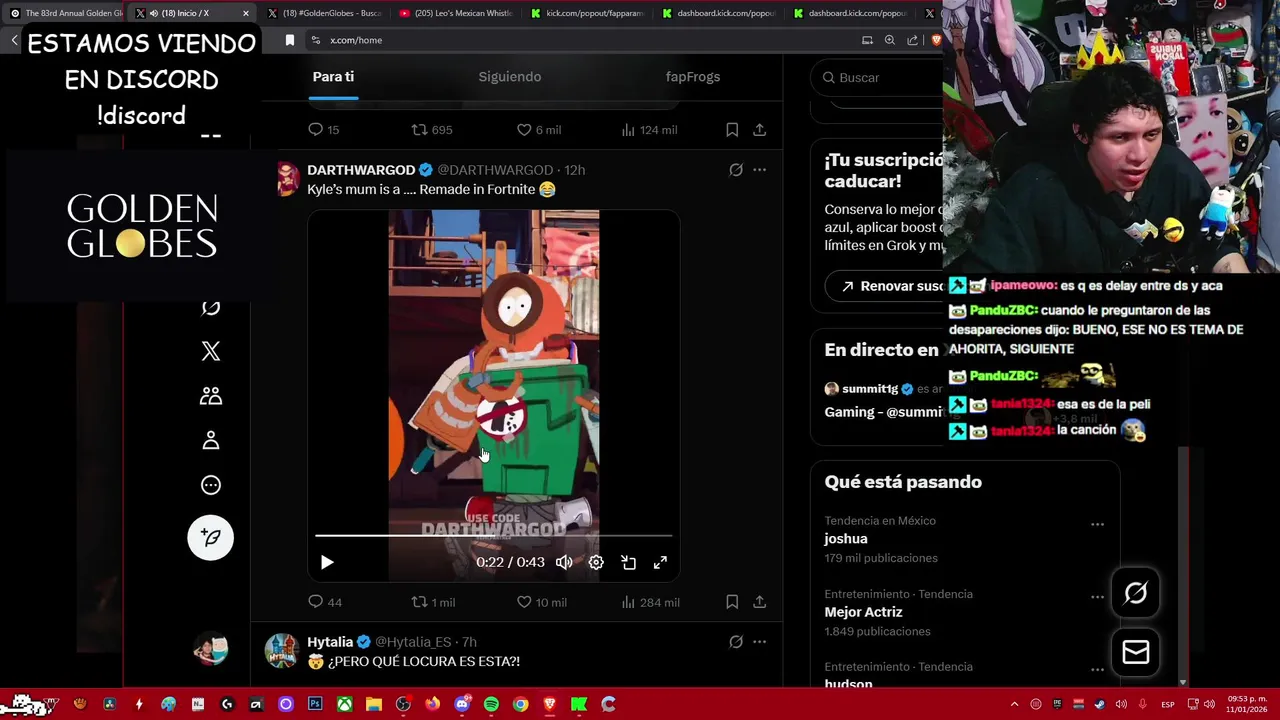This screenshot has height=720, width=1280.
Task: Switch to Leo's Mexican Whistle YouTube tab
Action: (456, 13)
